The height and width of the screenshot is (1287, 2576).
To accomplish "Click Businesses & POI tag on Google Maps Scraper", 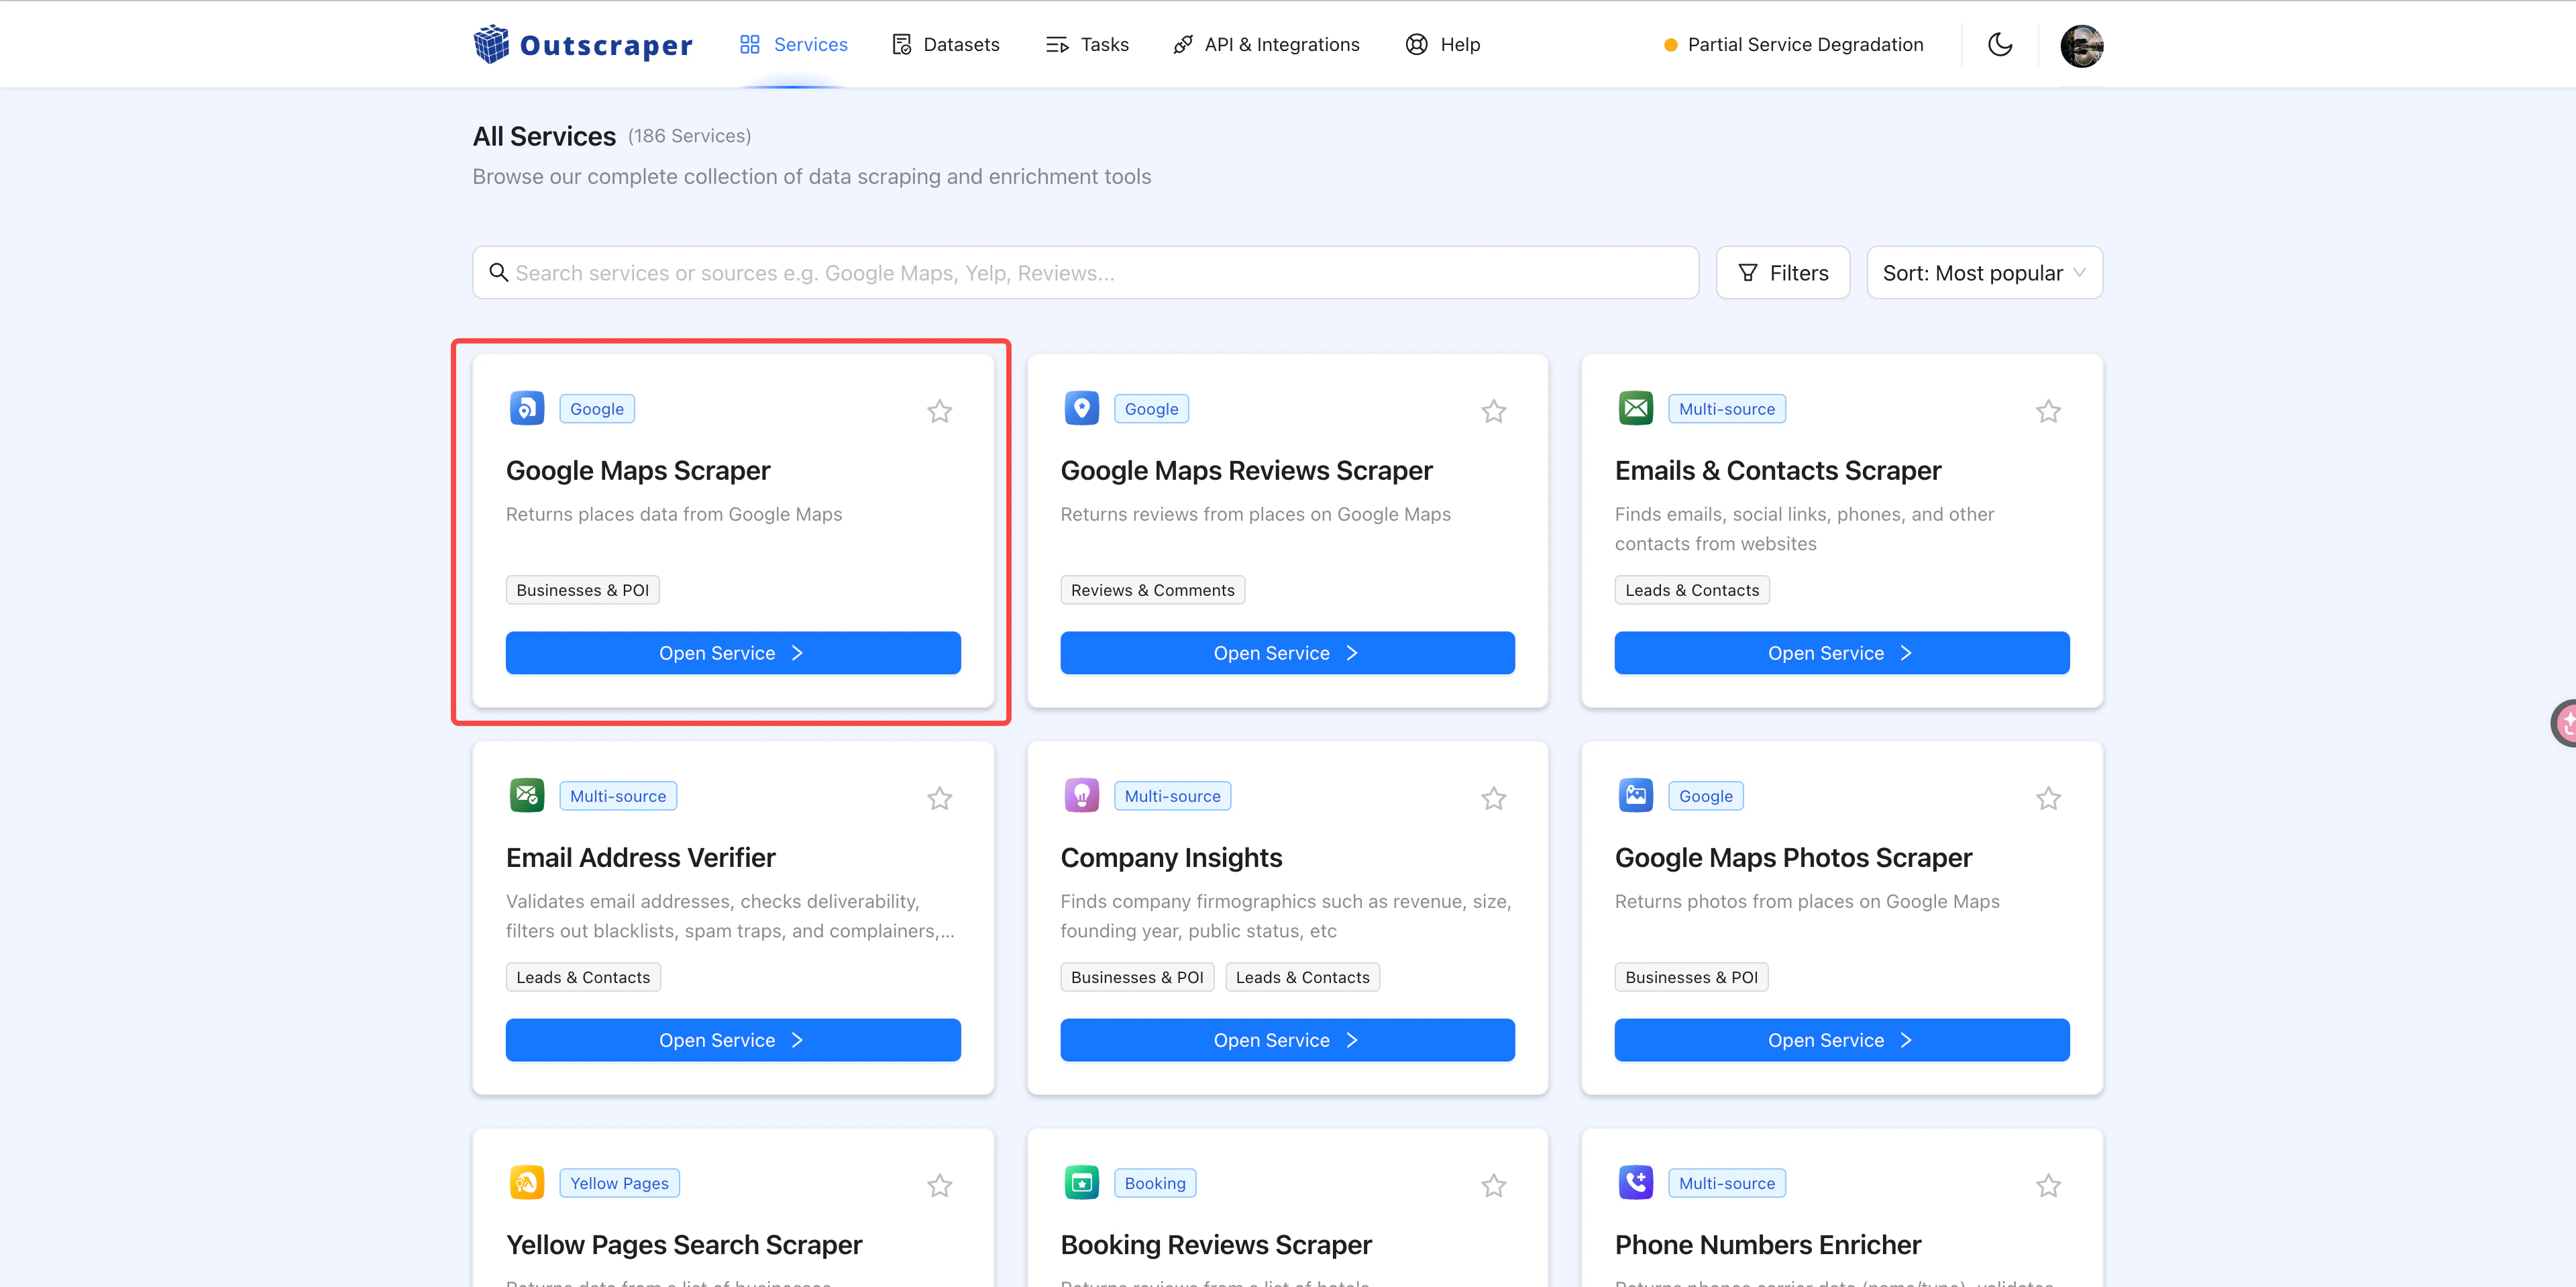I will pos(583,590).
